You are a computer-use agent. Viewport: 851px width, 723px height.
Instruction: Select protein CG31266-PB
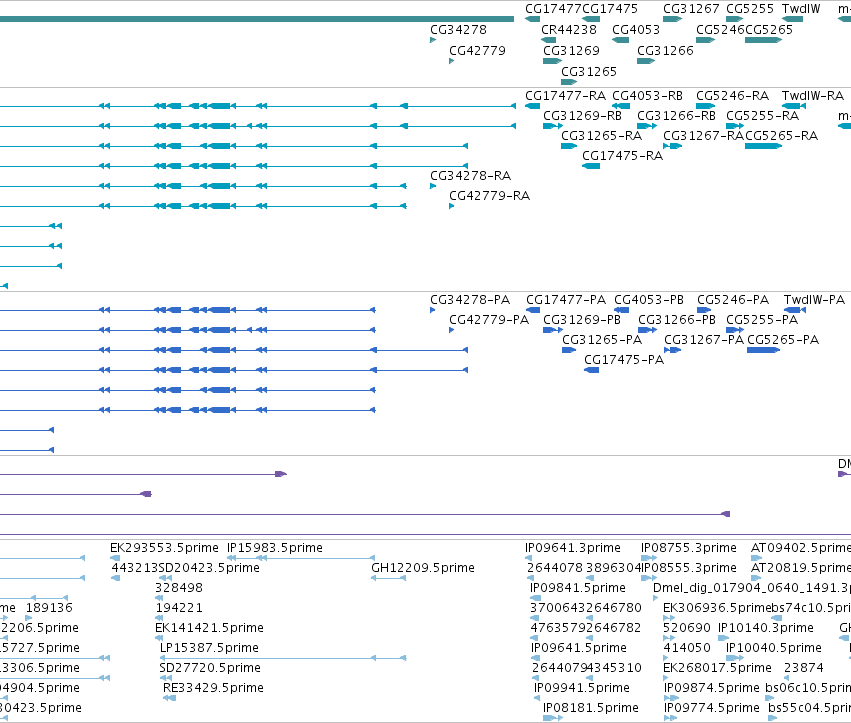[x=677, y=320]
